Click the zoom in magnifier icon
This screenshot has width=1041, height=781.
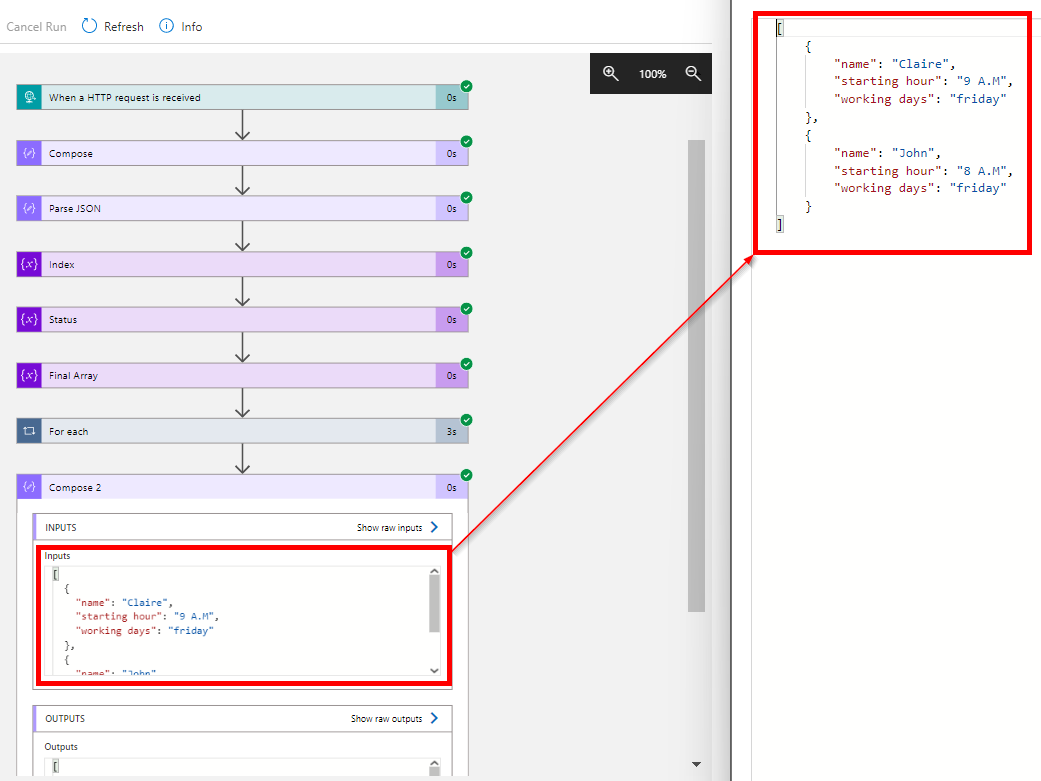610,73
